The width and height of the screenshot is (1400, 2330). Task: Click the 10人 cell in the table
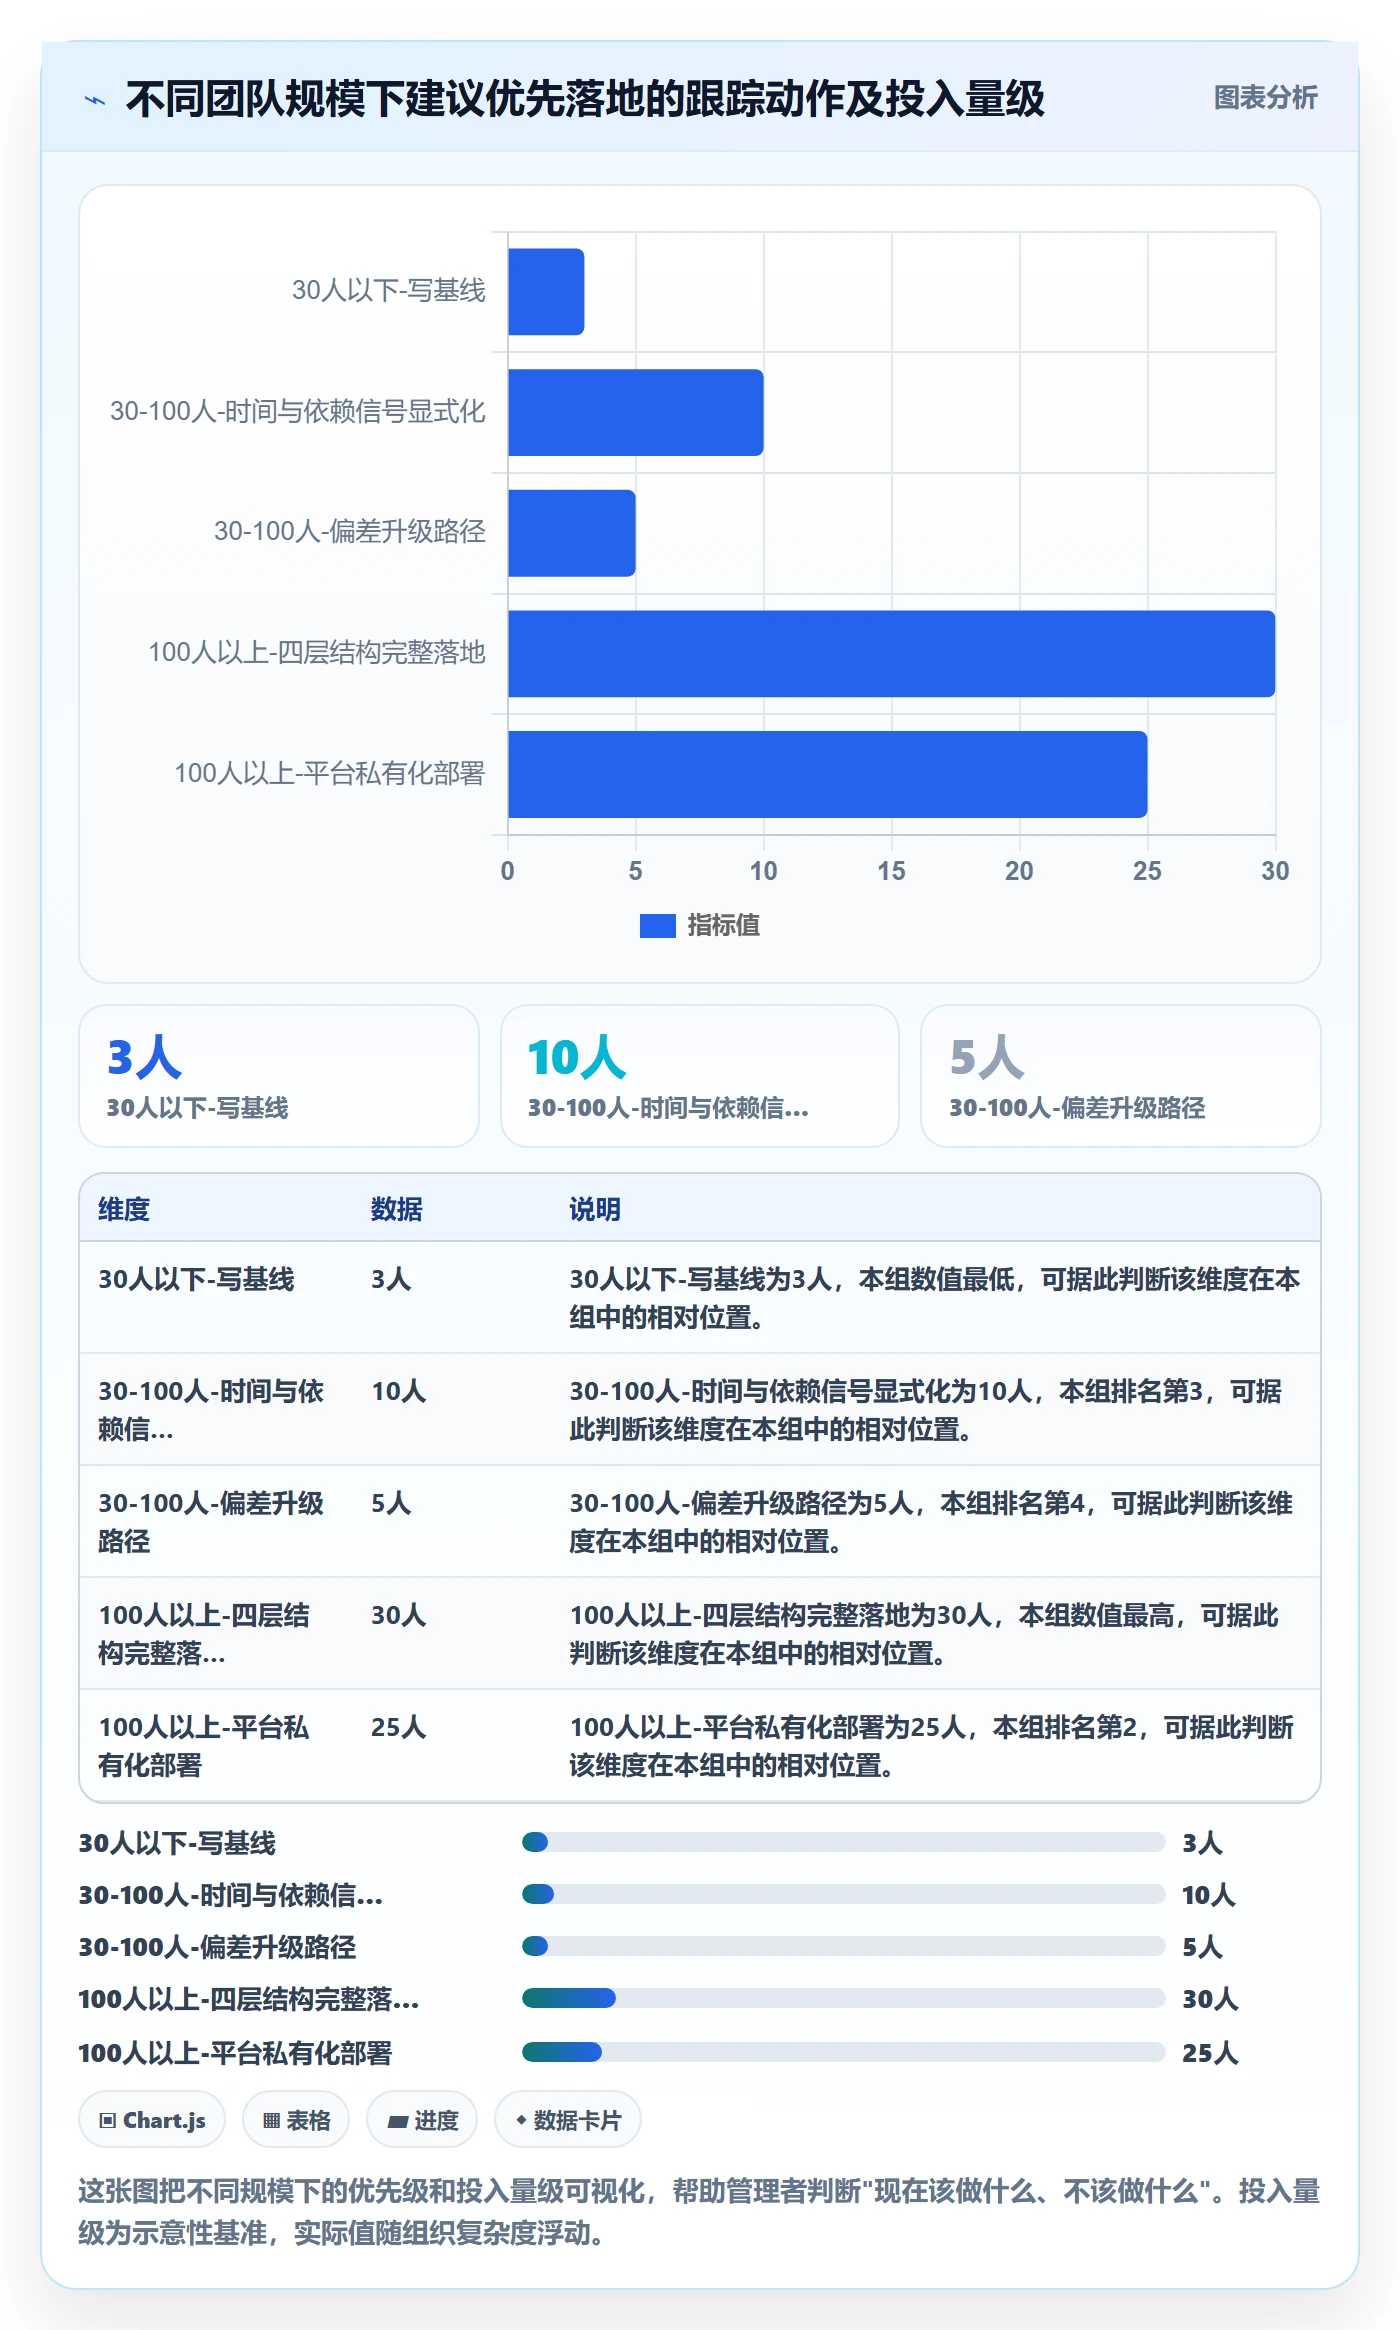pos(399,1391)
